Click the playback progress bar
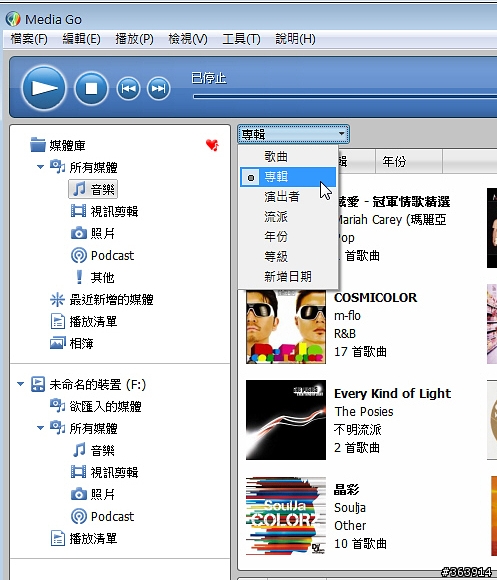This screenshot has width=497, height=580. 345,97
